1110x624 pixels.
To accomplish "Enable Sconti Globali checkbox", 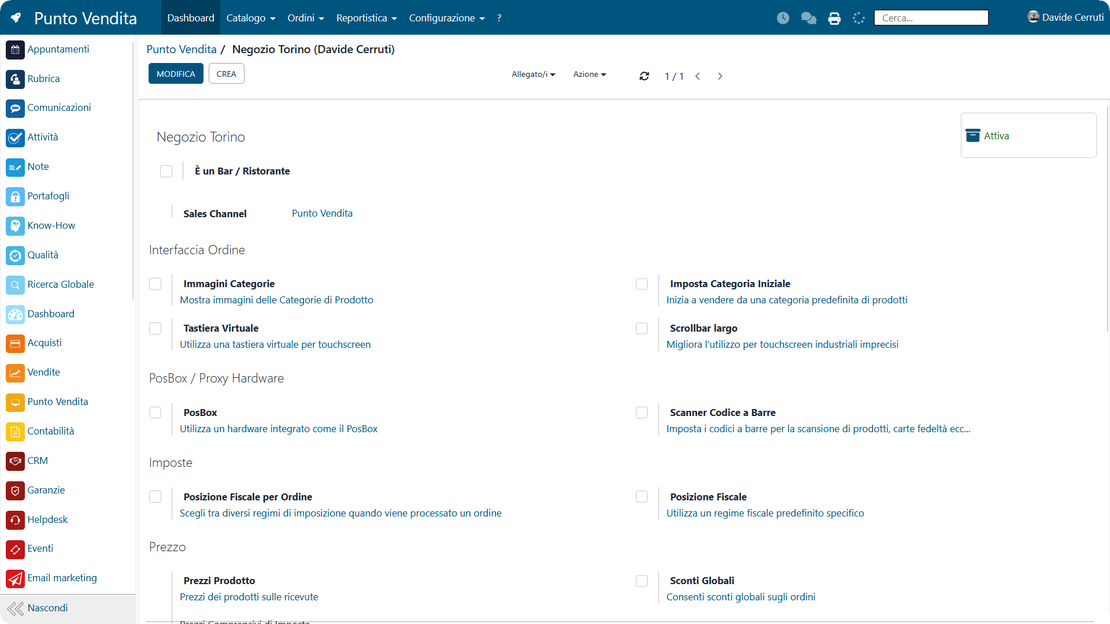I will click(641, 581).
